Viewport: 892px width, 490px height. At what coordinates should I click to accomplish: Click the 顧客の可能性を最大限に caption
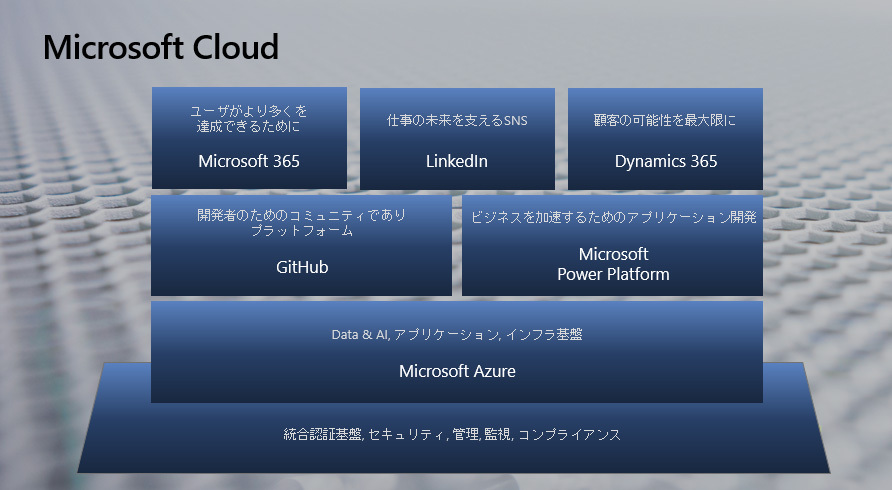665,120
